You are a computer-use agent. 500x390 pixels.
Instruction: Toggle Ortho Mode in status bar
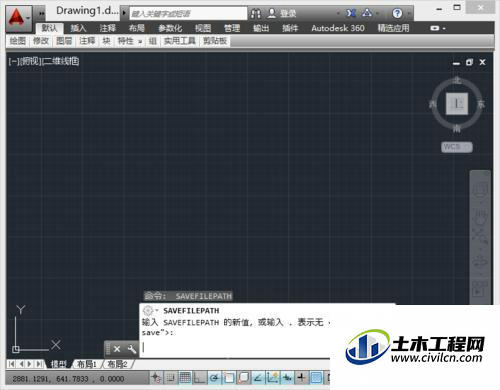200,378
